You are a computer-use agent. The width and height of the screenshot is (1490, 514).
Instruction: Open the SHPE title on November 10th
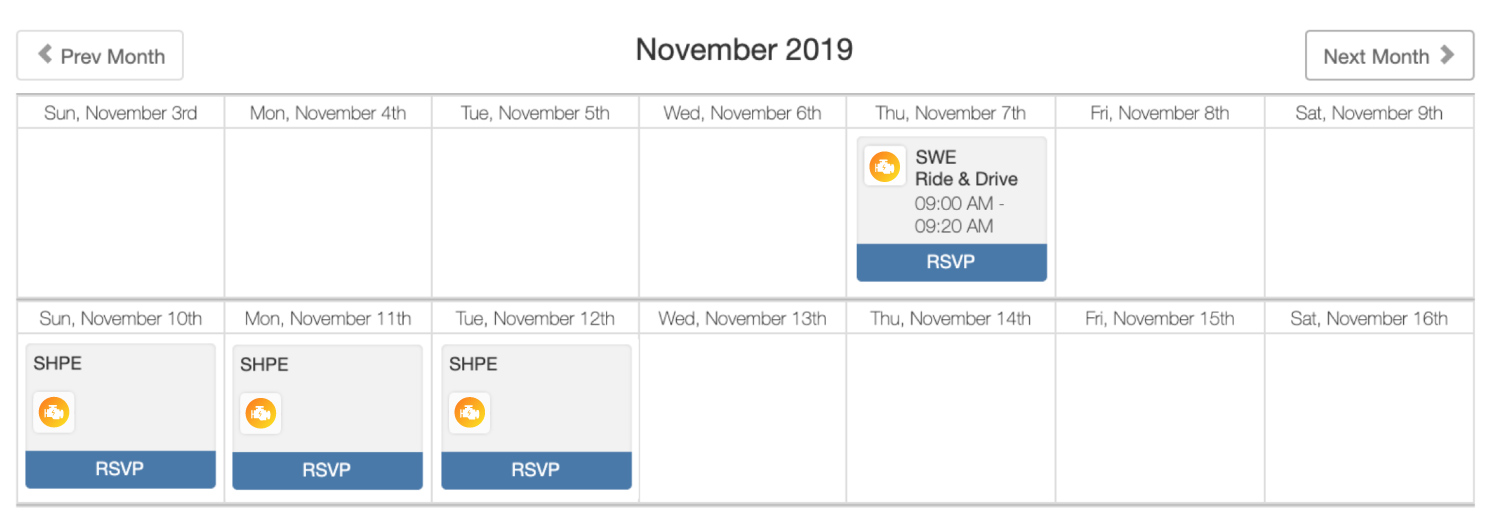click(58, 363)
